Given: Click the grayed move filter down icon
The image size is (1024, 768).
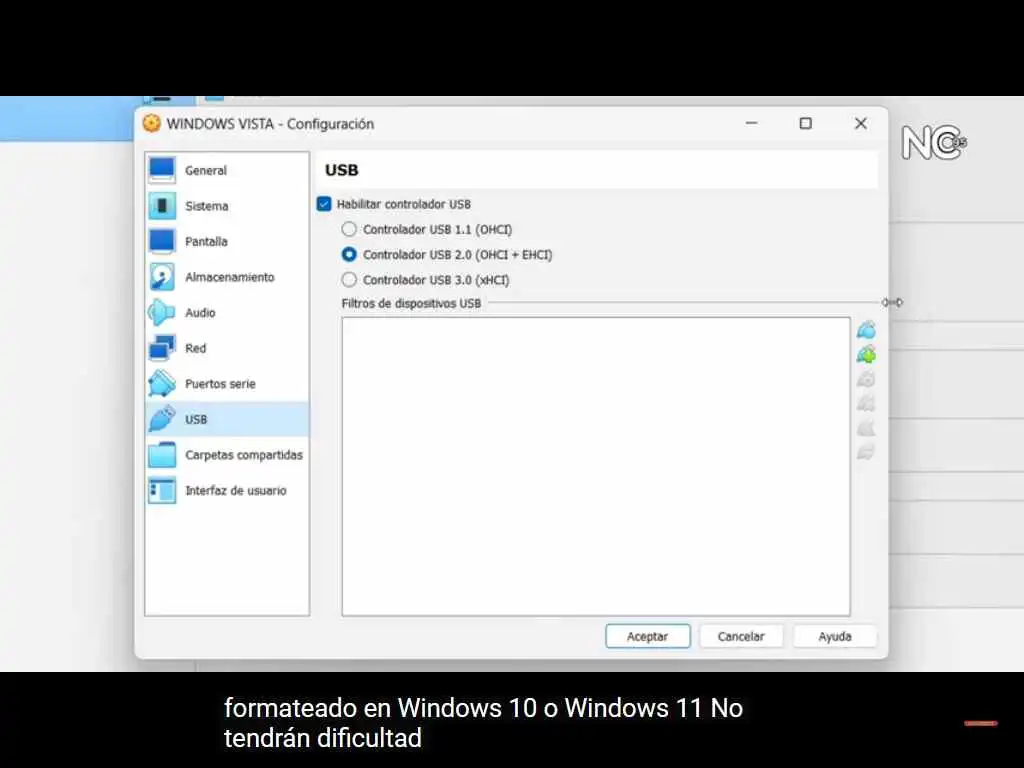Looking at the screenshot, I should pos(867,452).
